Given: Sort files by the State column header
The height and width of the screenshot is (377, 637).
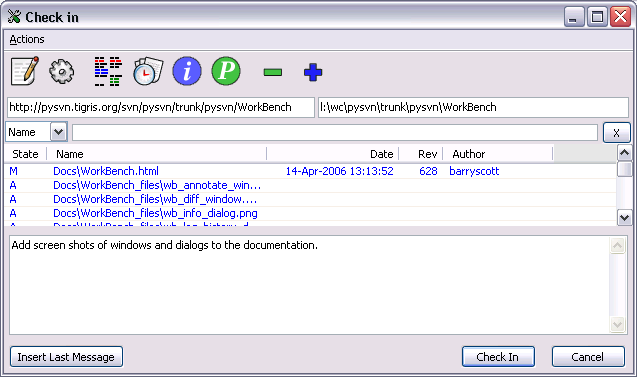Looking at the screenshot, I should click(x=25, y=154).
